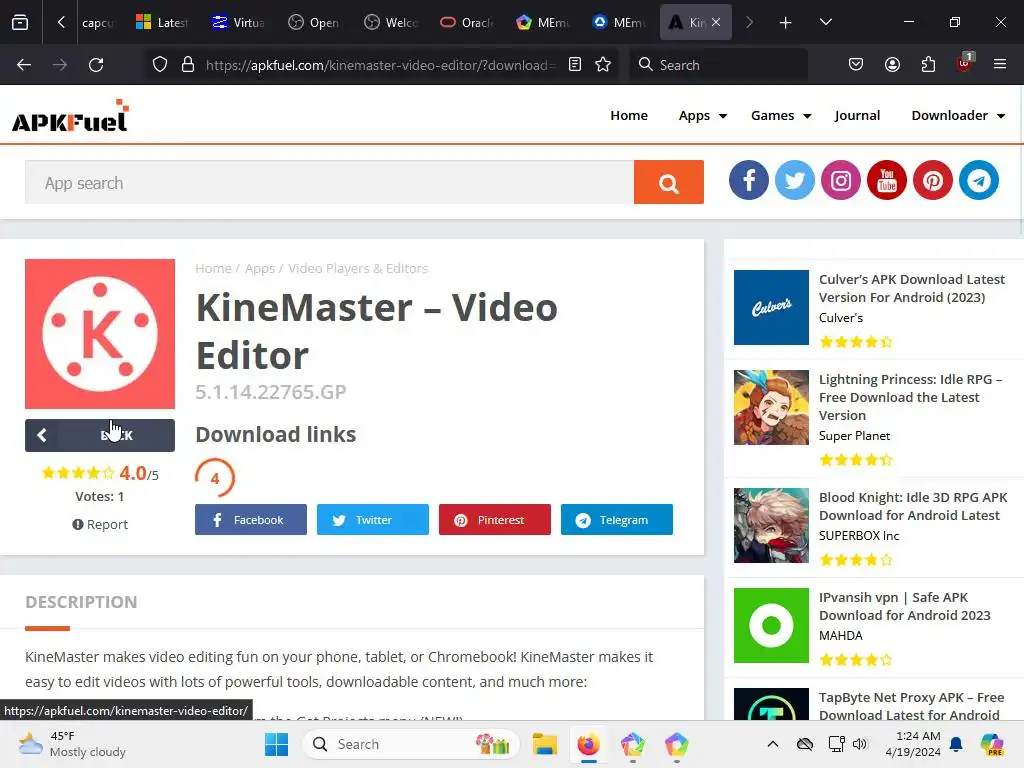Open APKFuel YouTube channel icon

tap(887, 180)
